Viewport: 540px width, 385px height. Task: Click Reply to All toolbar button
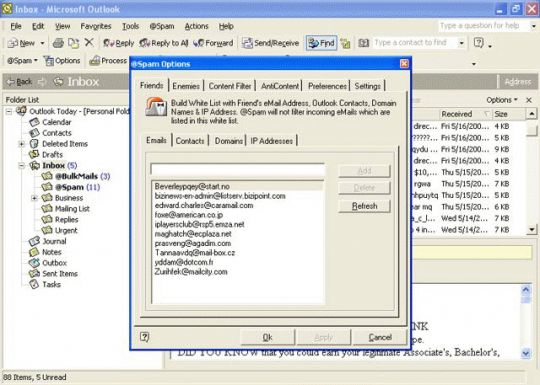point(164,43)
